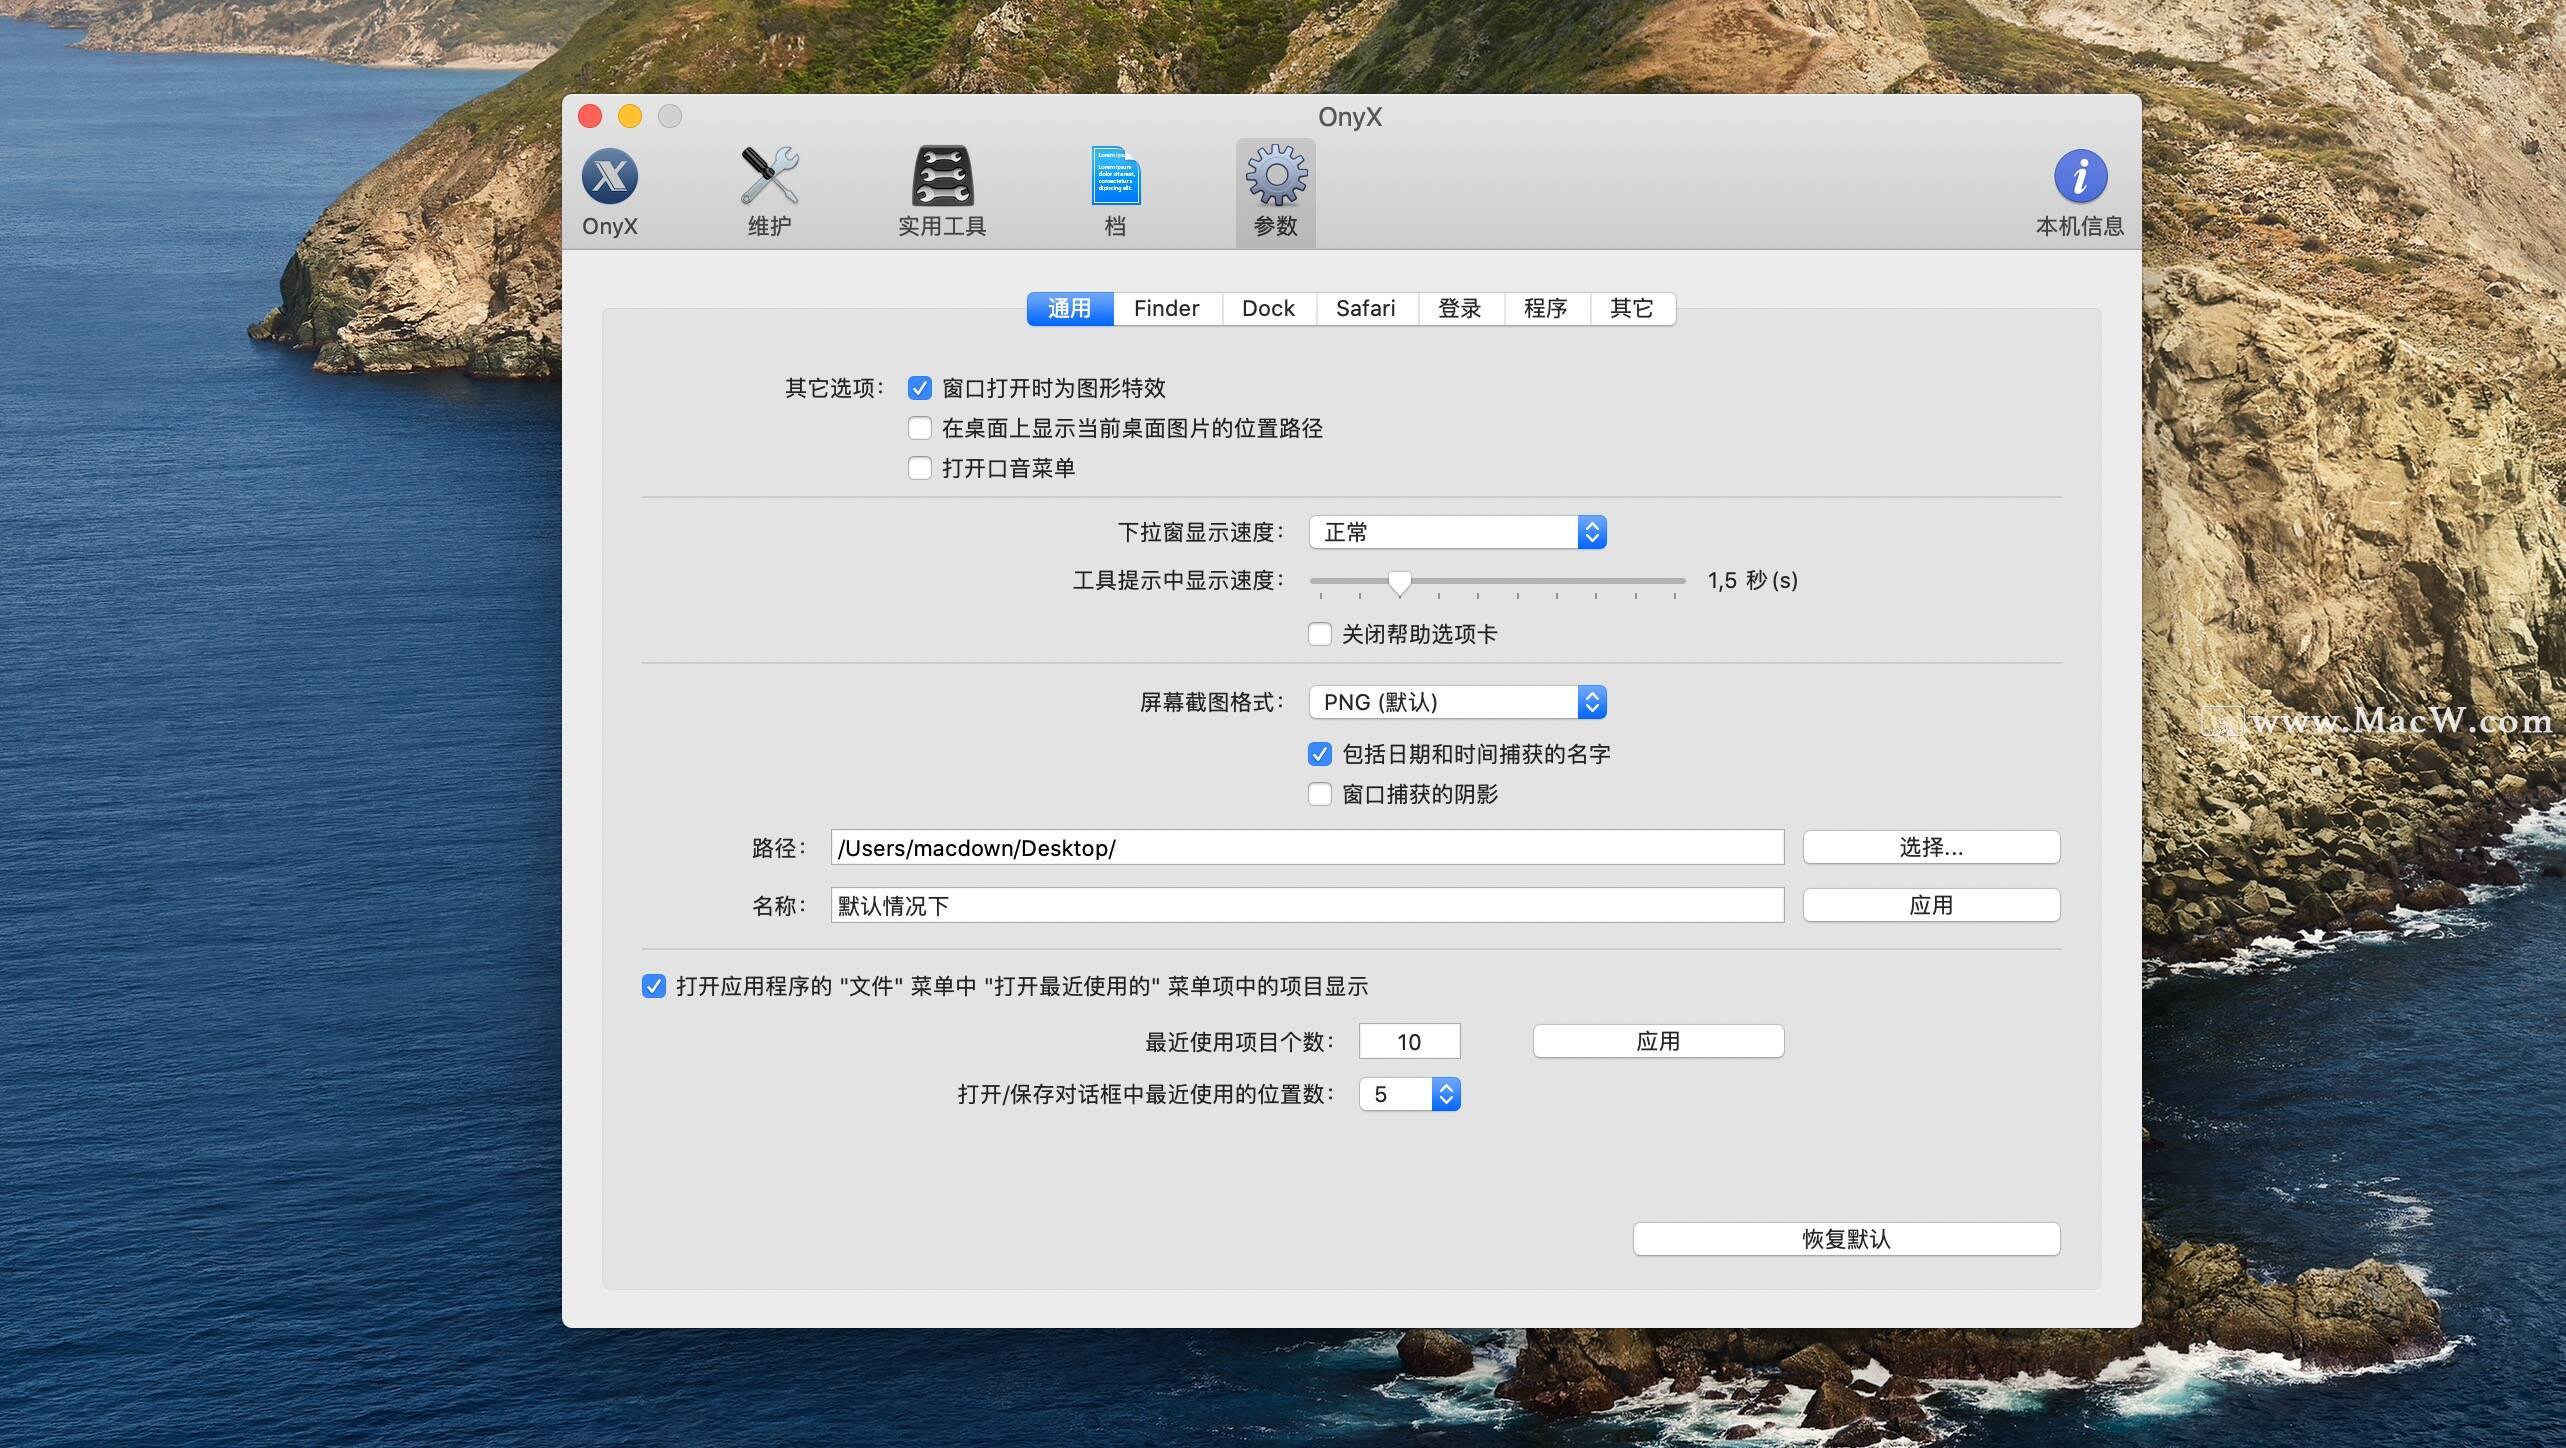This screenshot has width=2566, height=1448.
Task: Switch to the Safari tab
Action: tap(1366, 308)
